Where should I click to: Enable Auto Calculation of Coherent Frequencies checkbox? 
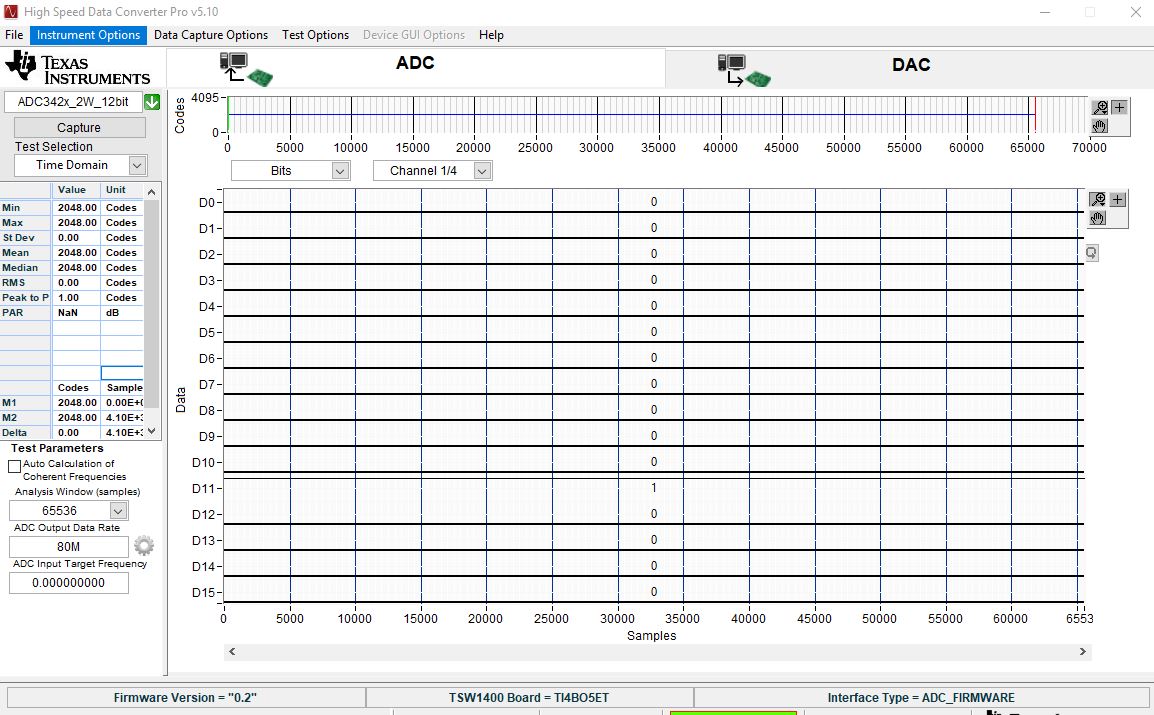pyautogui.click(x=14, y=466)
